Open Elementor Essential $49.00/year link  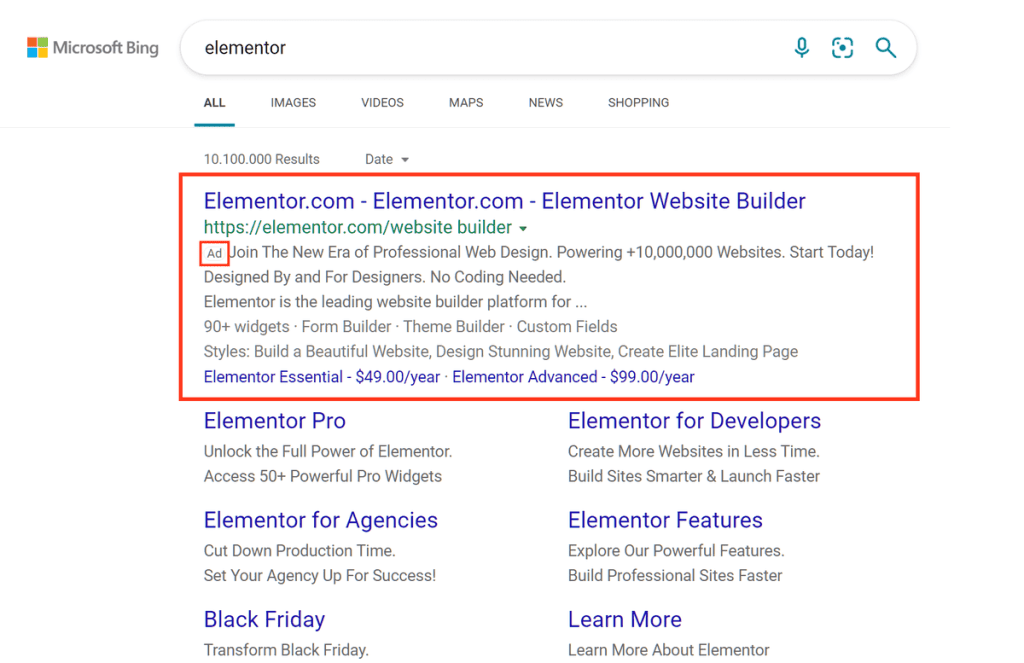[322, 377]
